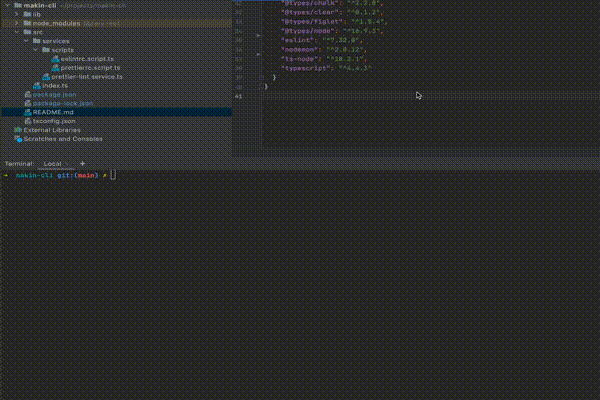Click the fold marker on line 39

tap(261, 78)
